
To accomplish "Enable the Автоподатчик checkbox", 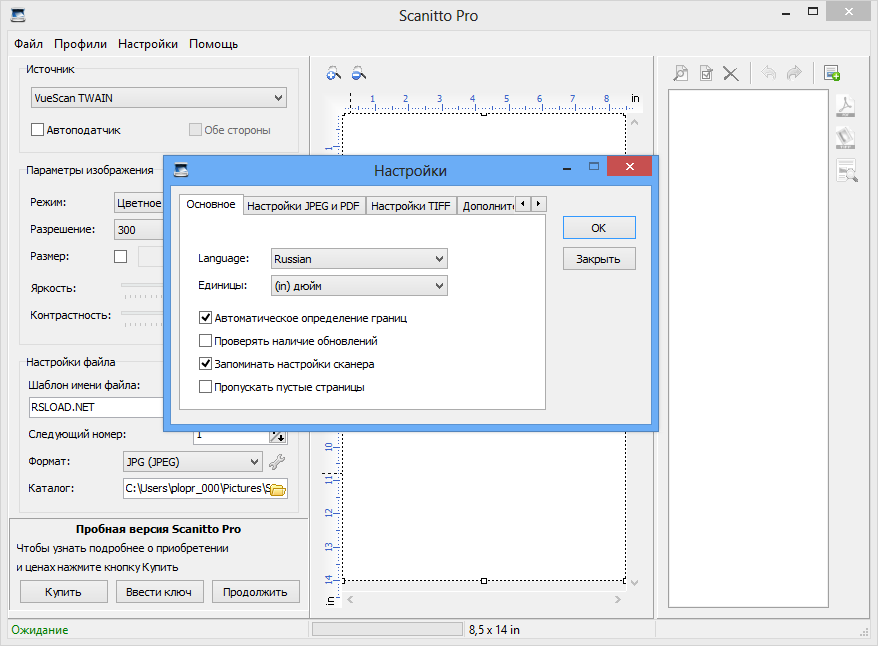I will point(37,129).
